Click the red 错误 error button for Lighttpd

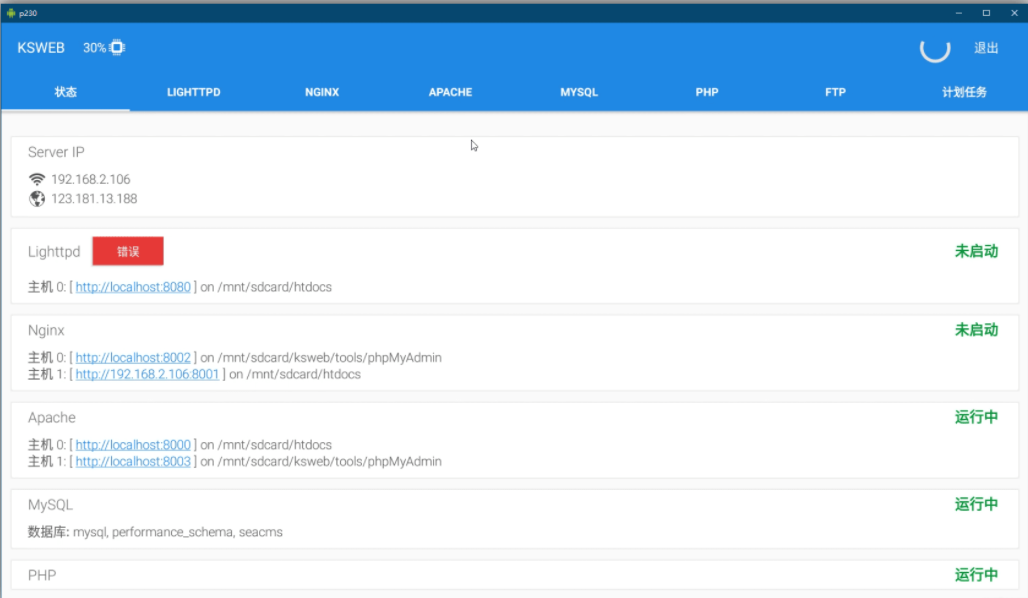(128, 251)
